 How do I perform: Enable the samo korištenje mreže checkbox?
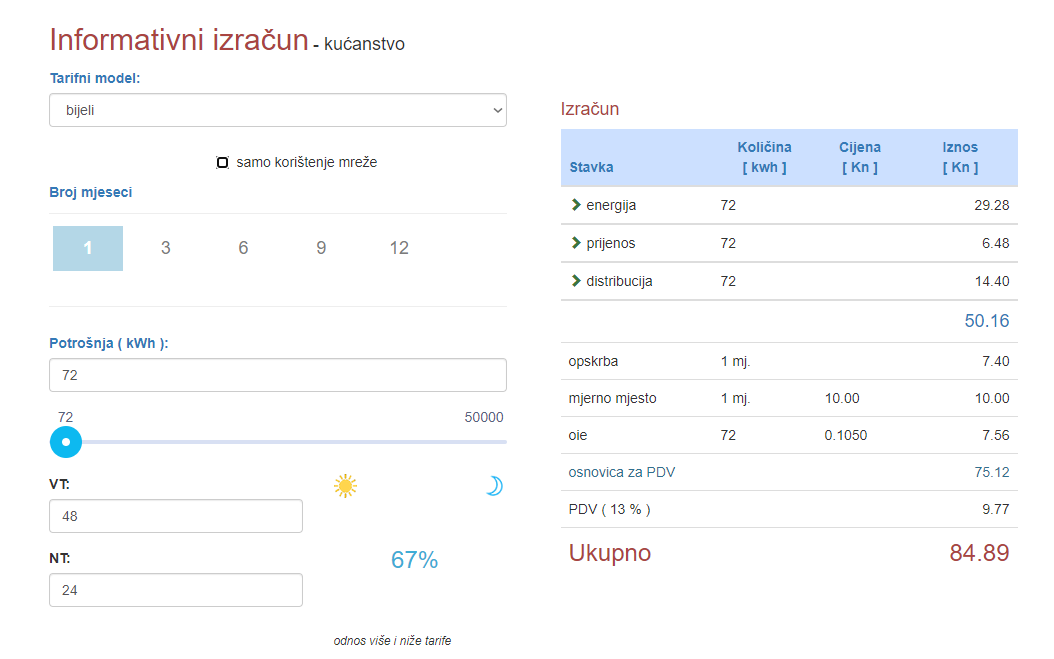click(223, 162)
